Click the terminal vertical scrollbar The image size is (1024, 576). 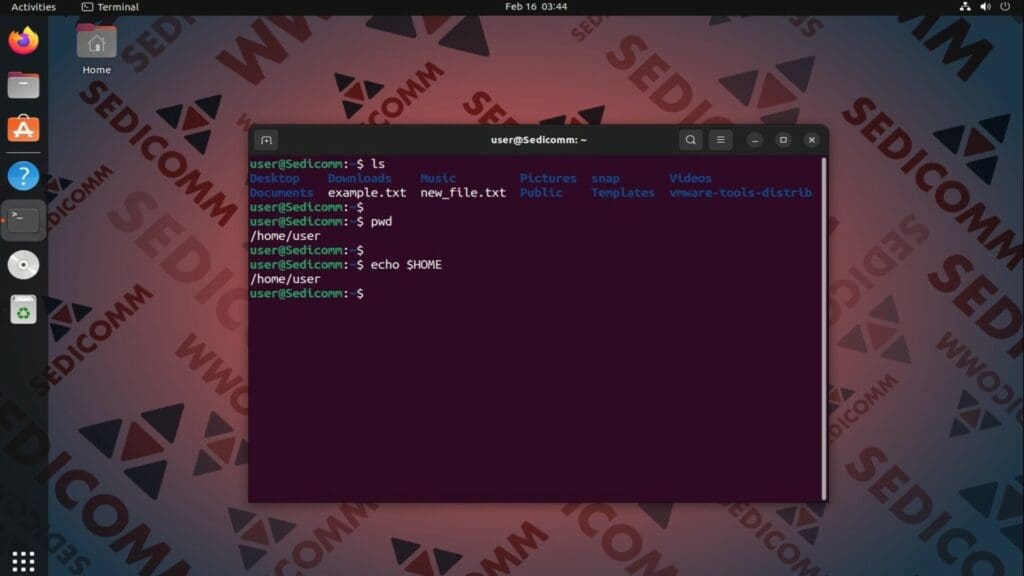pos(824,328)
